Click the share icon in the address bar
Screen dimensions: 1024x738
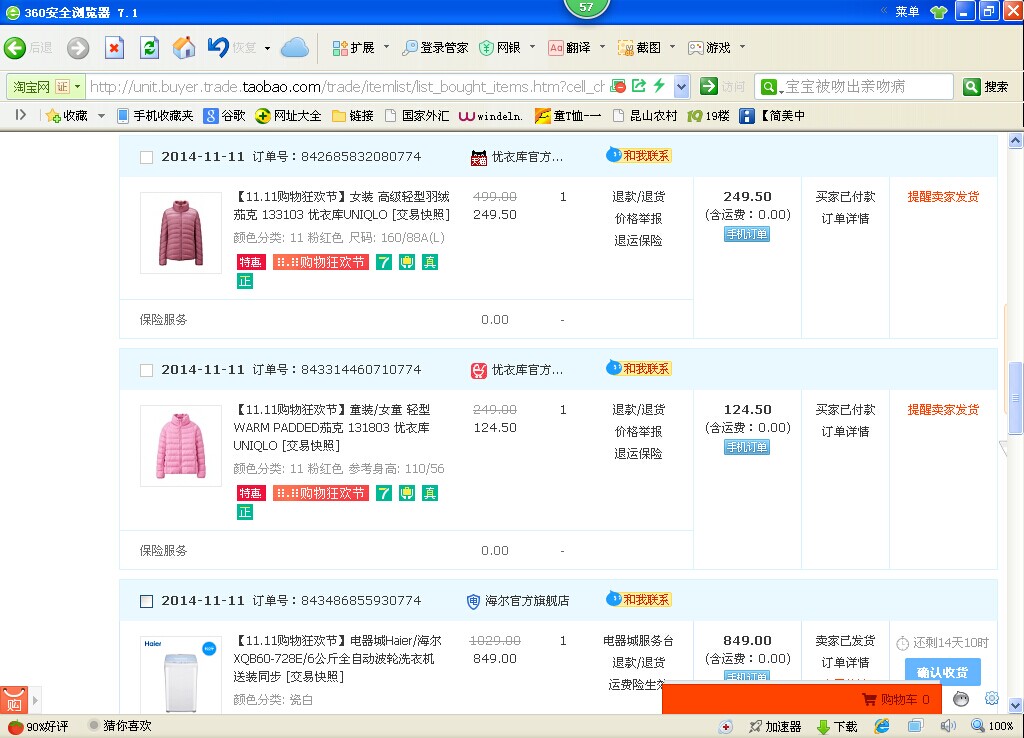tap(639, 86)
